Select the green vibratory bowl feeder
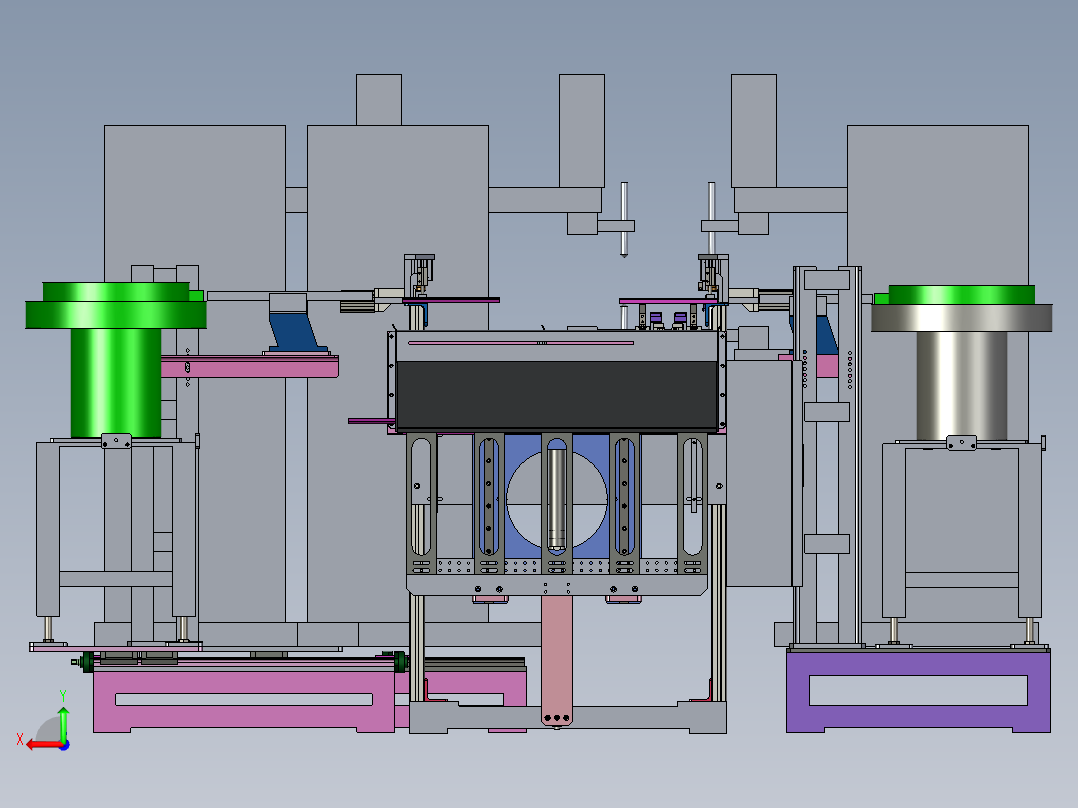Image resolution: width=1078 pixels, height=808 pixels. 116,359
